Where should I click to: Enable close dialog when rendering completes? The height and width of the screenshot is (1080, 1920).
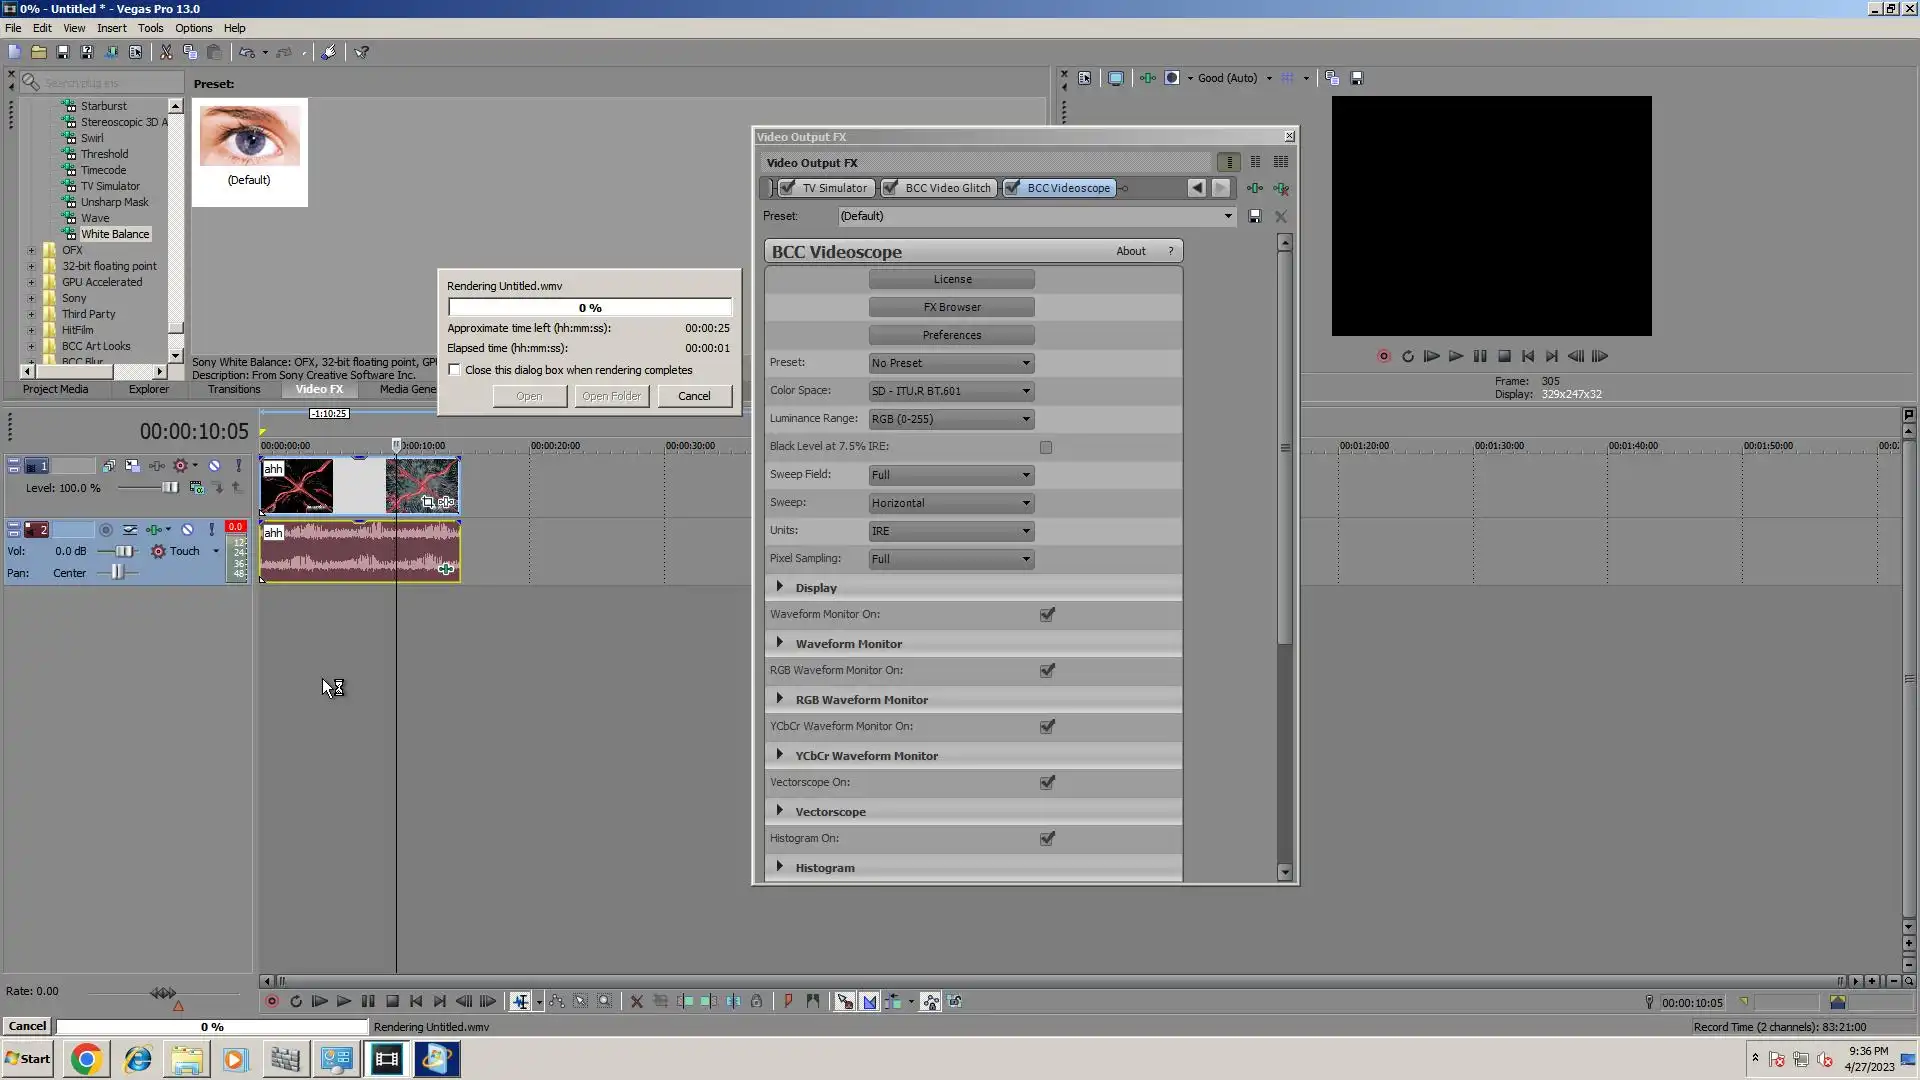click(455, 370)
